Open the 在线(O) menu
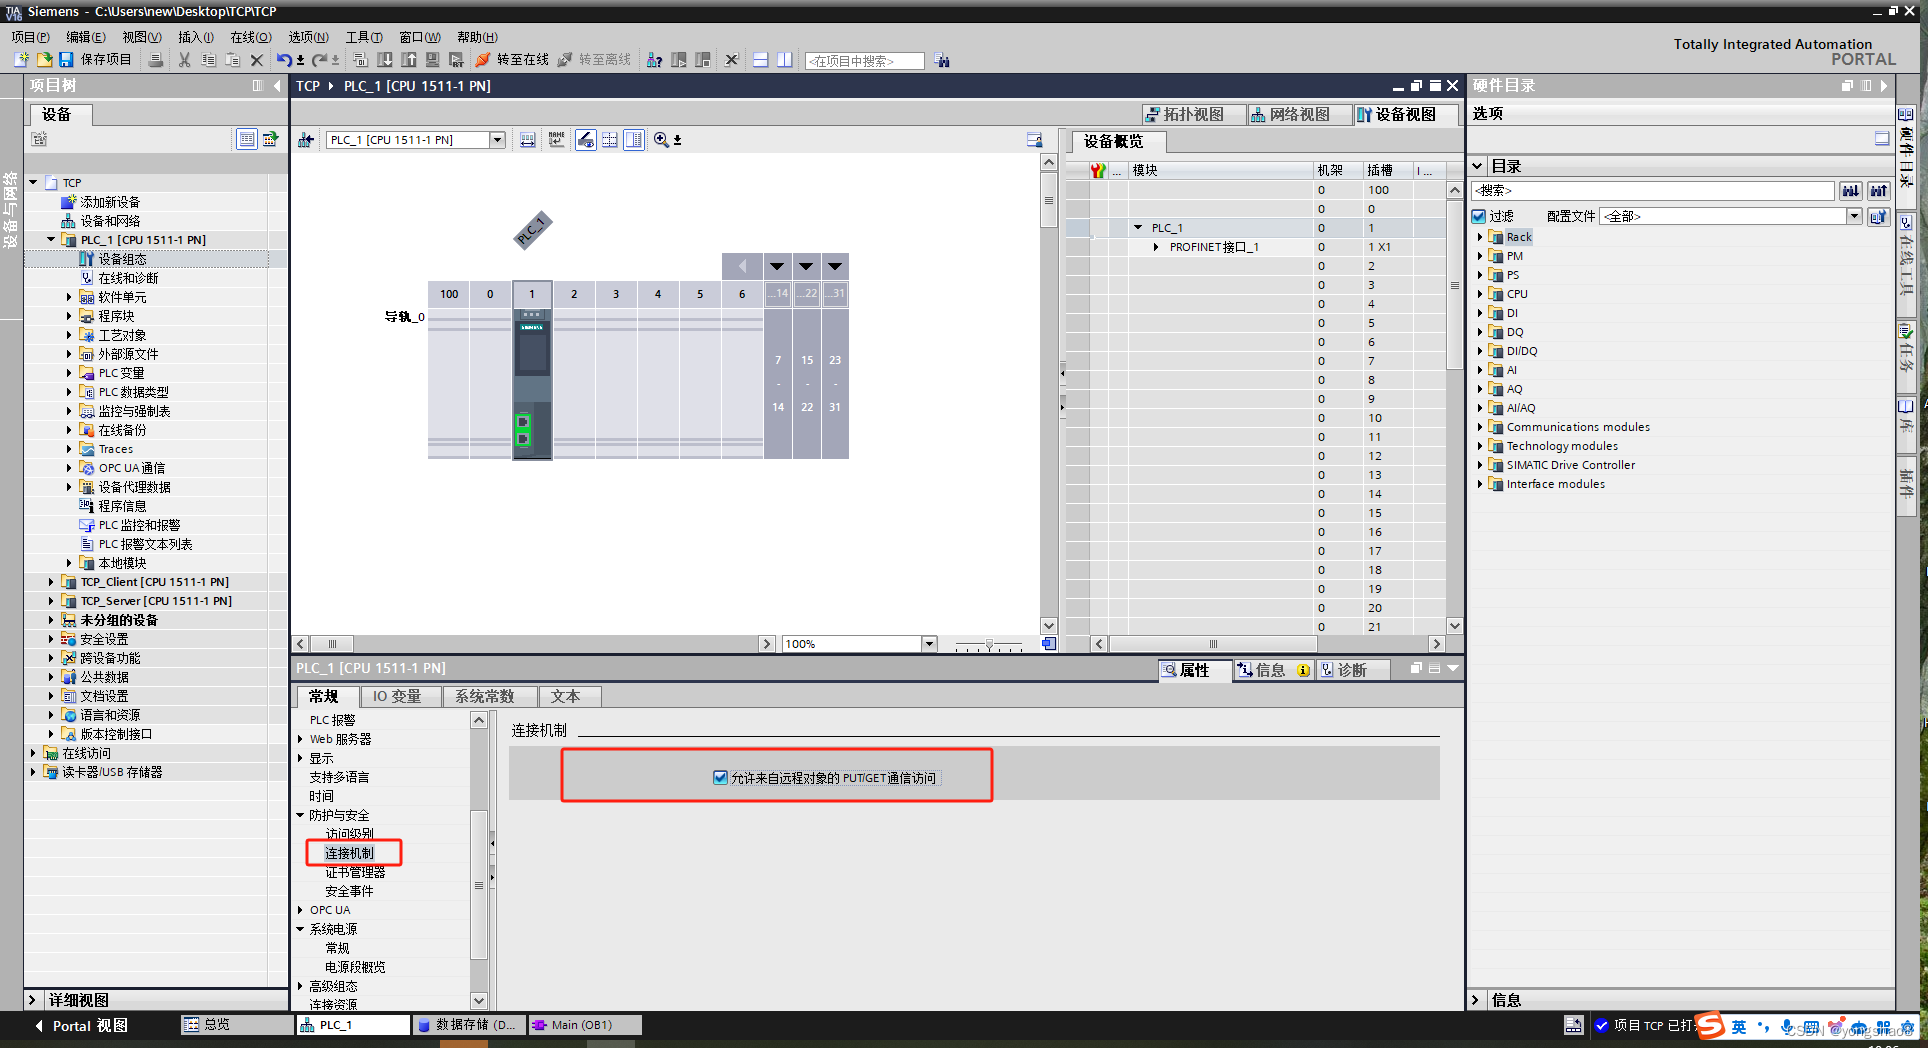 click(251, 37)
